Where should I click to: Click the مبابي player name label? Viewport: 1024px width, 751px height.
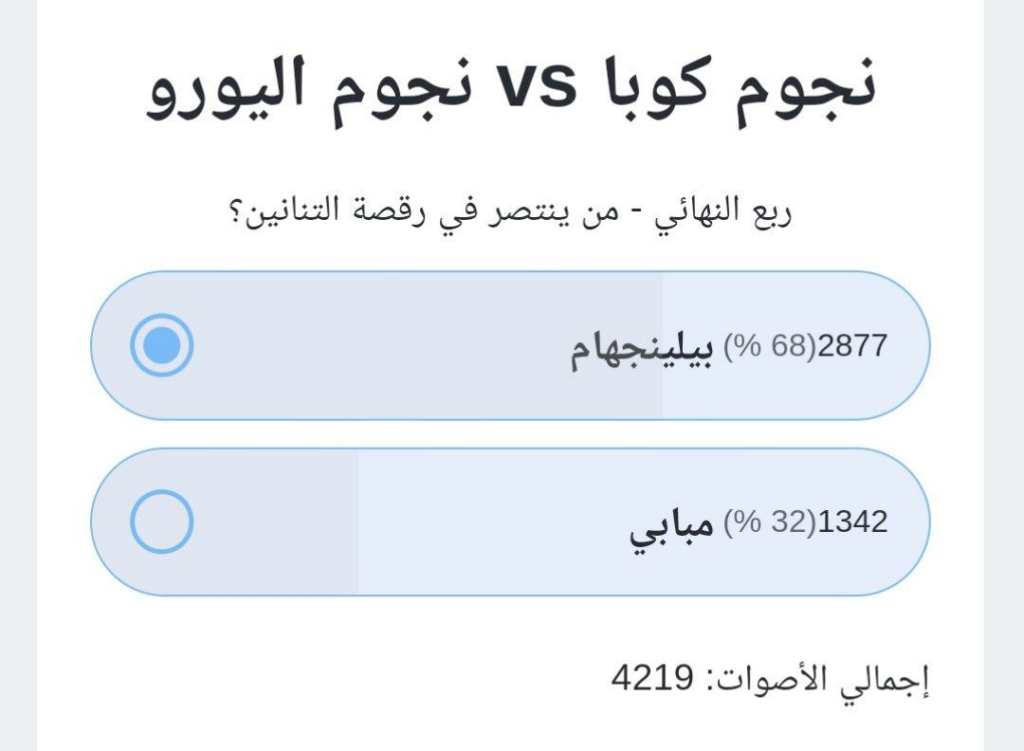pyautogui.click(x=671, y=524)
